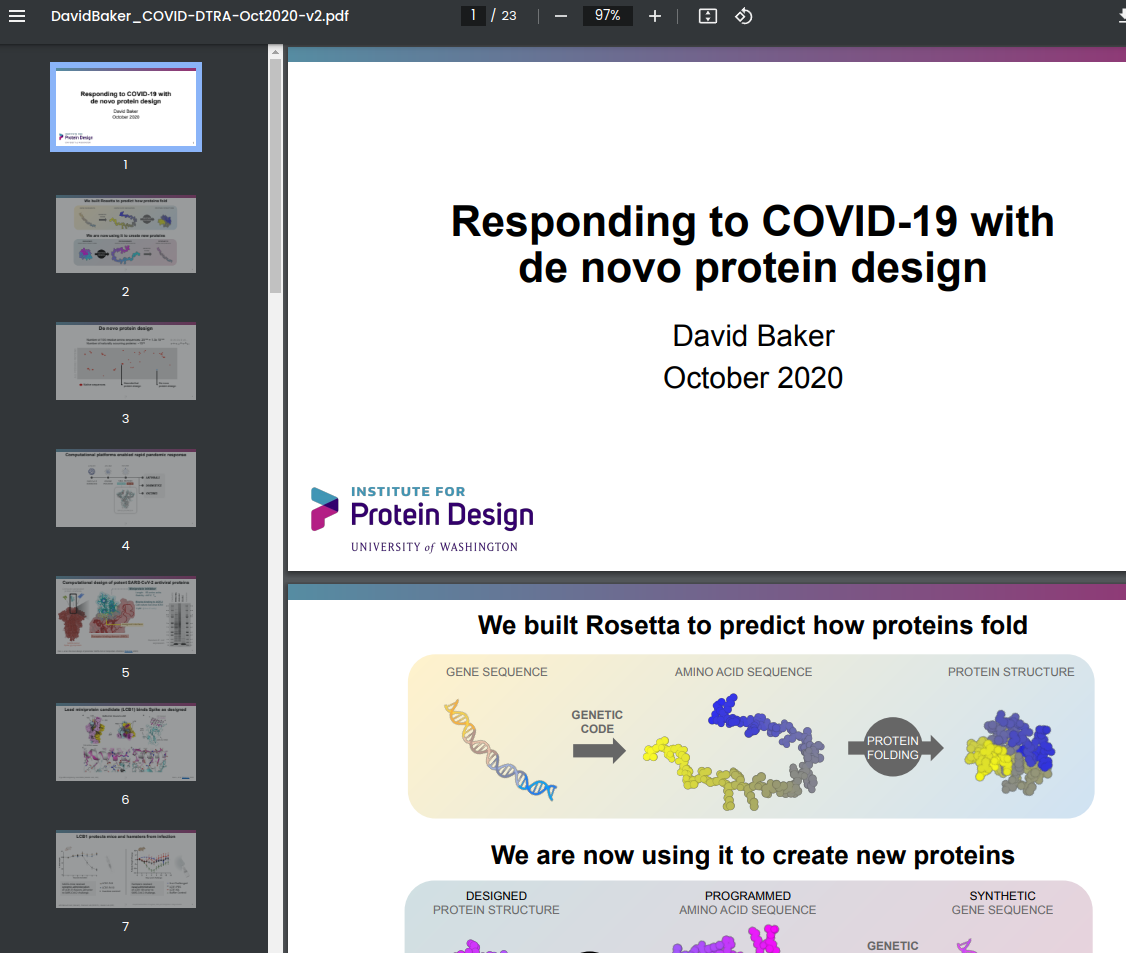Click the 'AMINO ACID SEQUENCE' label
Image resolution: width=1126 pixels, height=953 pixels.
click(743, 671)
